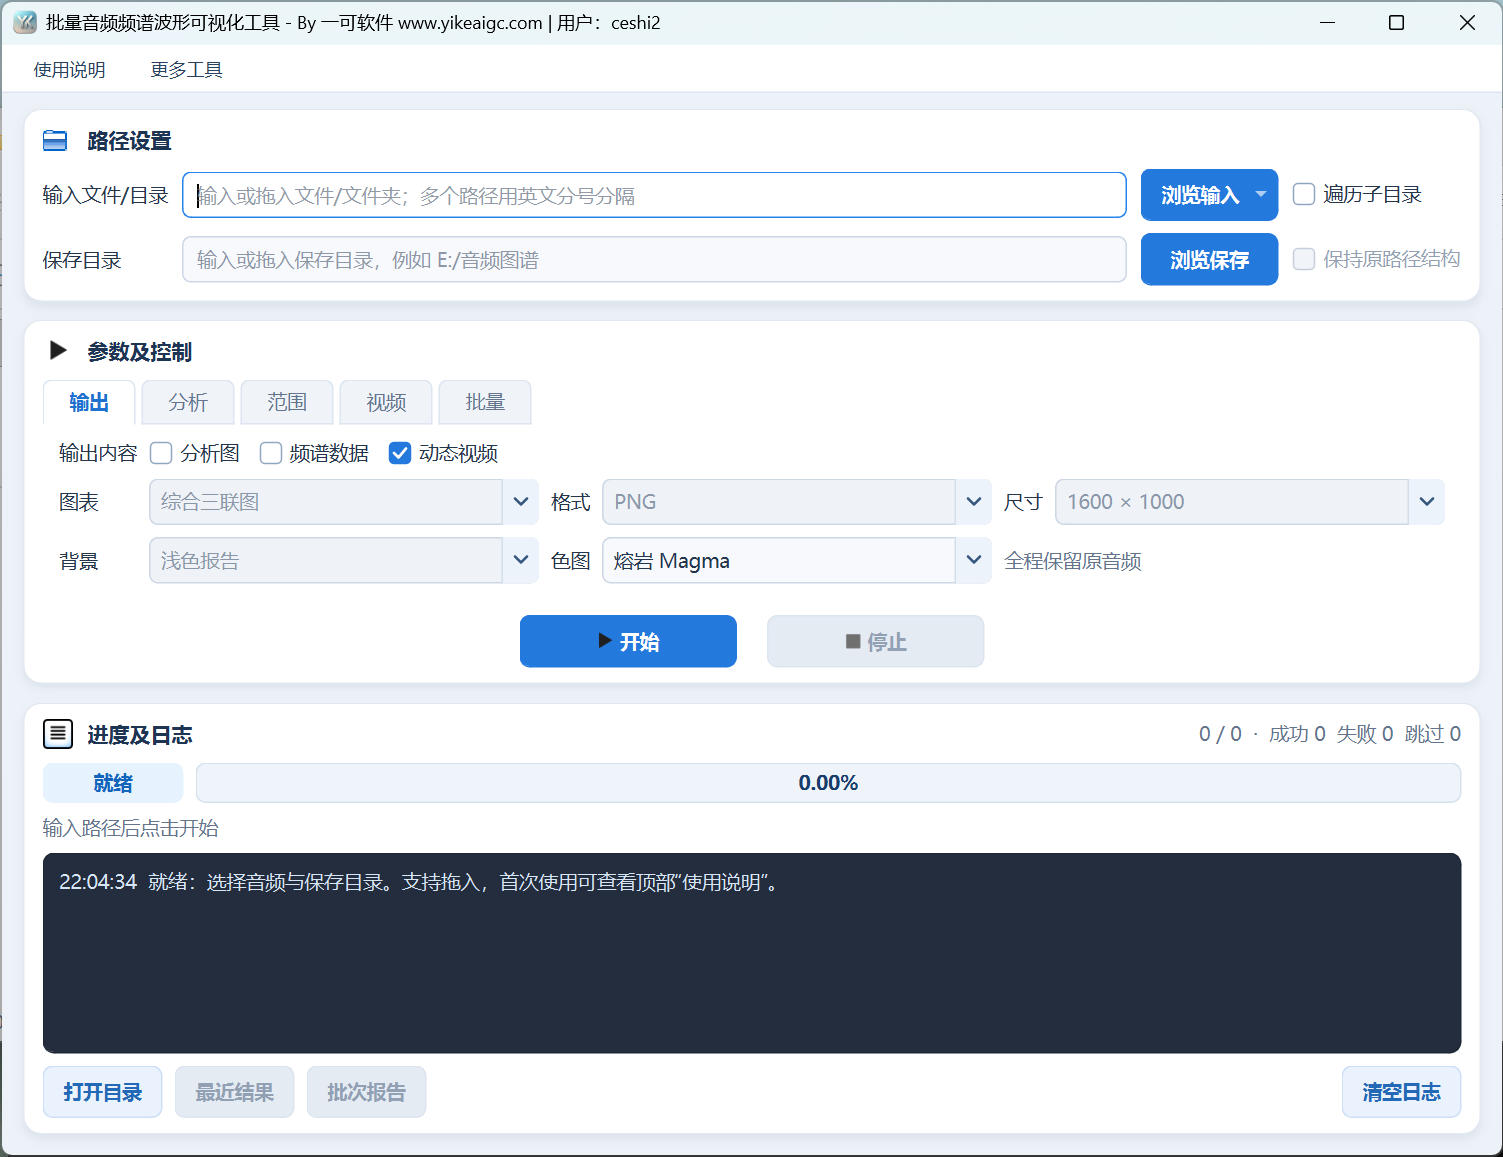Viewport: 1503px width, 1157px height.
Task: Toggle the 遍历子目录 checkbox
Action: pyautogui.click(x=1304, y=194)
